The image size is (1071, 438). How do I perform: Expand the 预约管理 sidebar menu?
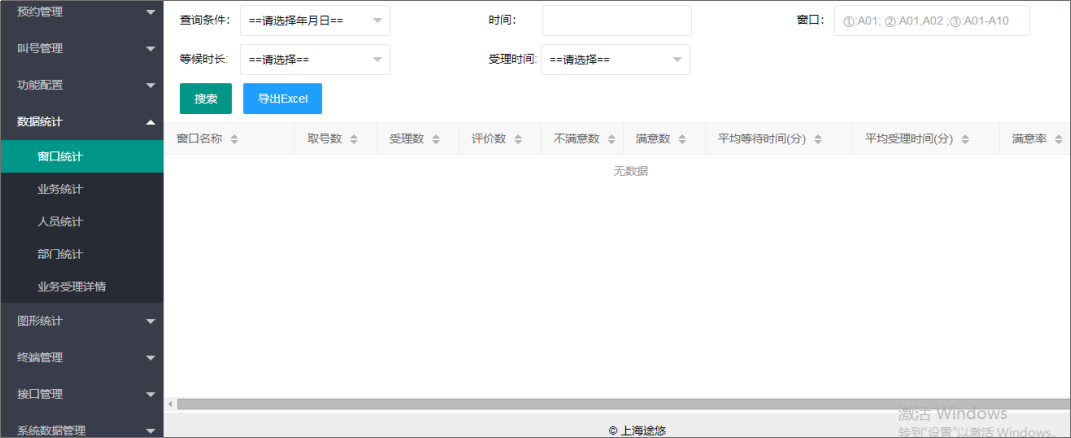82,12
